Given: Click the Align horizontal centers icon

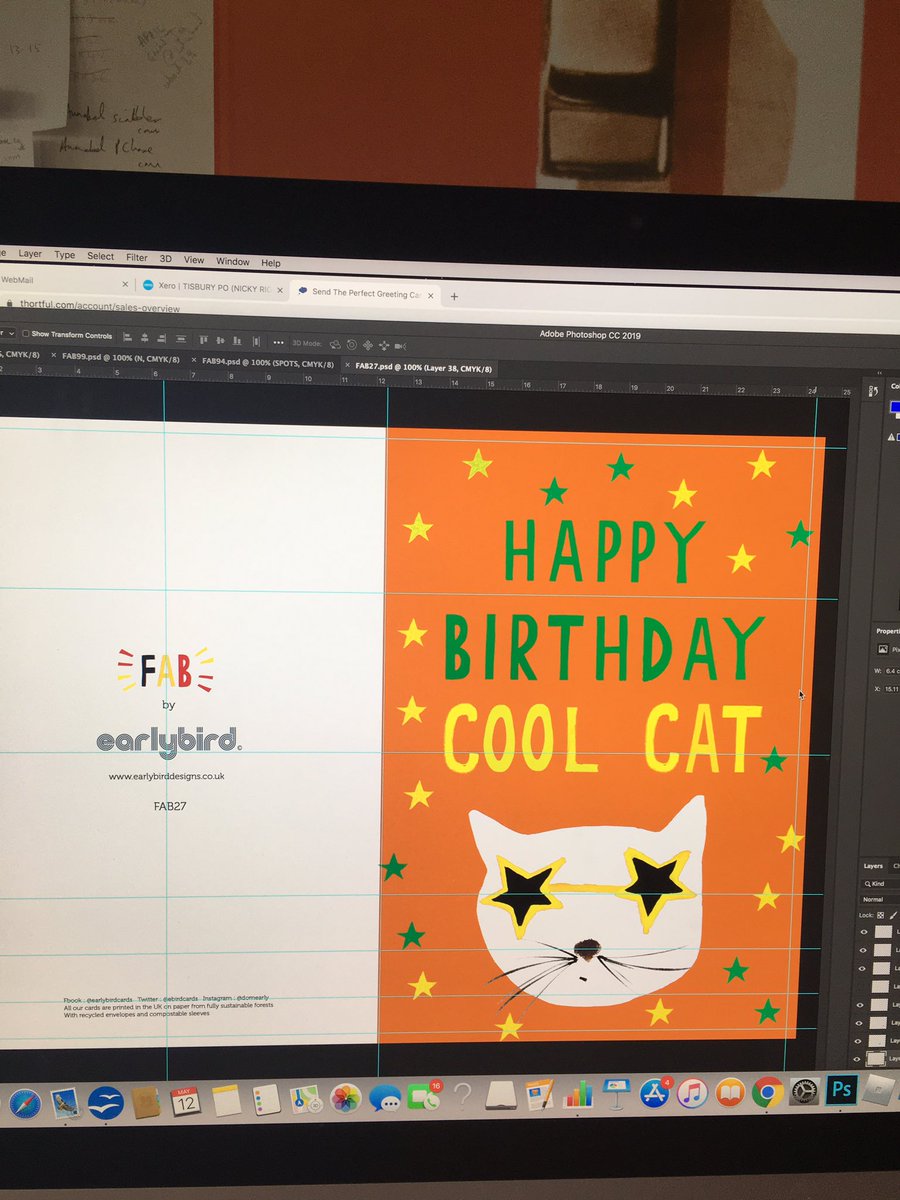Looking at the screenshot, I should click(x=144, y=337).
